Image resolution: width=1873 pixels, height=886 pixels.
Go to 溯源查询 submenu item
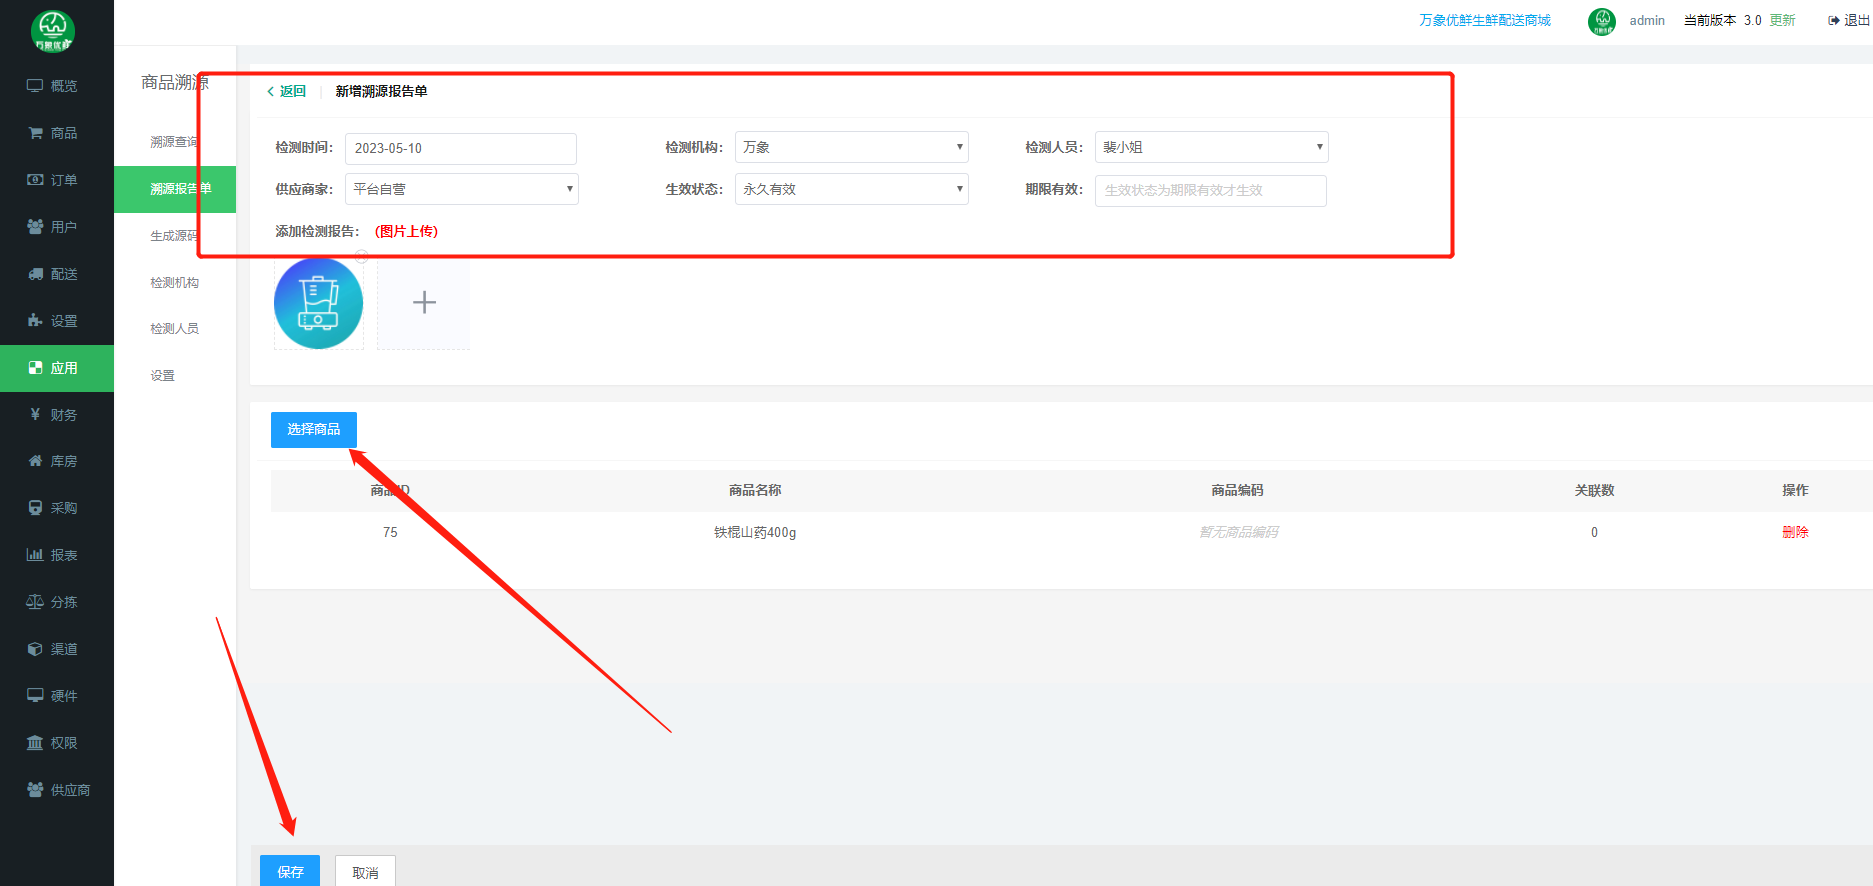(x=174, y=142)
